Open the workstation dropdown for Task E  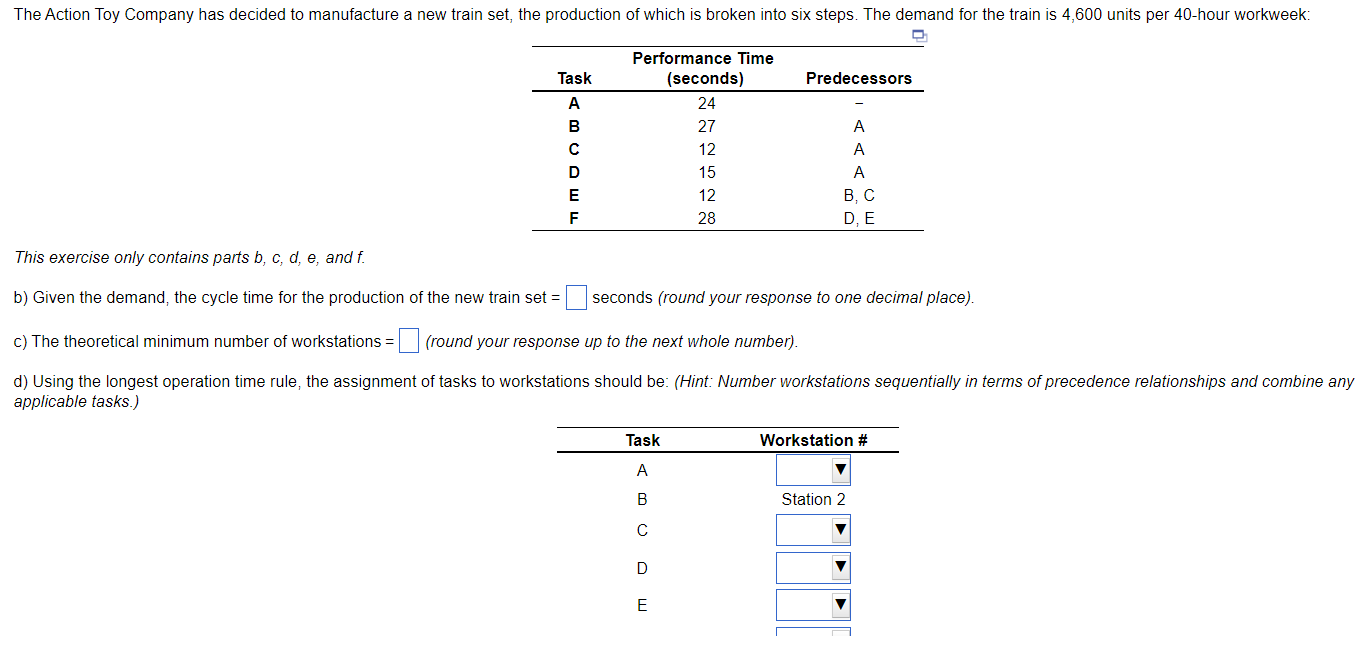tap(812, 604)
